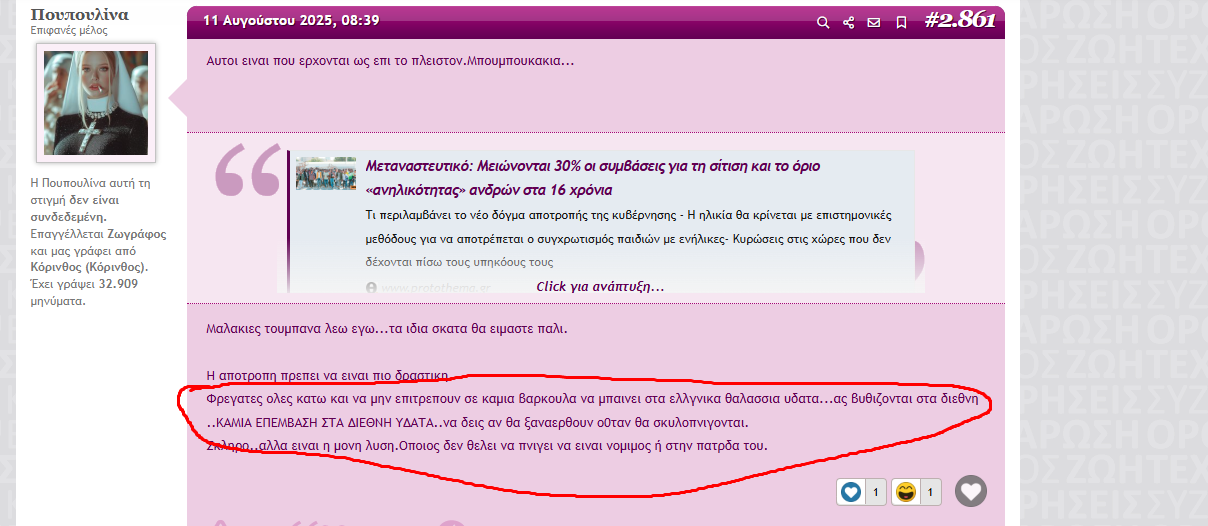This screenshot has height=526, width=1208.
Task: Show the count next to the laughing reaction
Action: click(929, 492)
